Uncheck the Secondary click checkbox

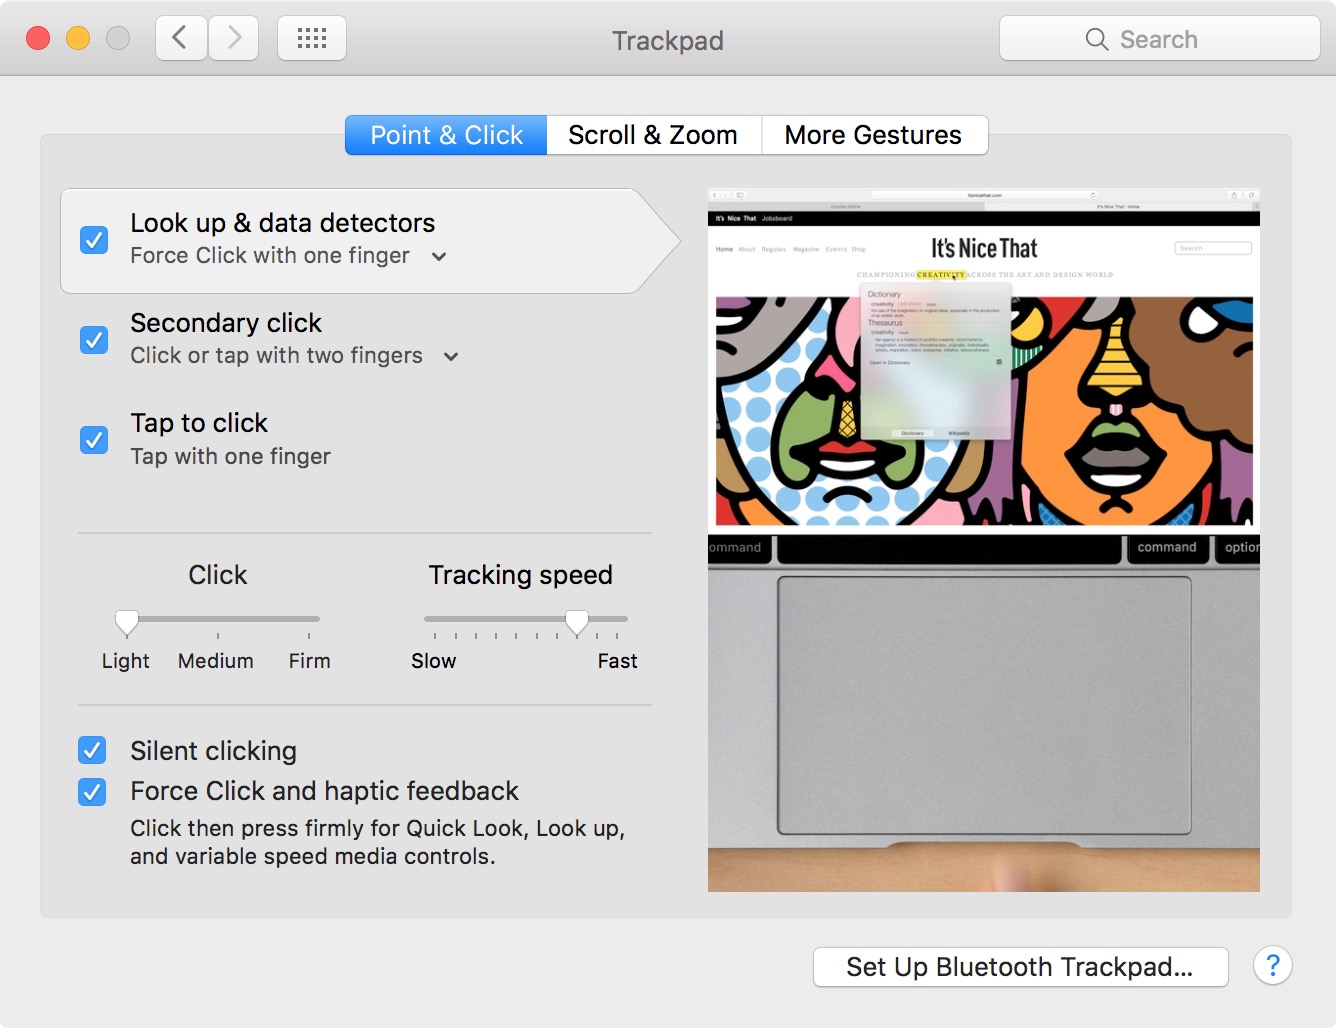(94, 340)
